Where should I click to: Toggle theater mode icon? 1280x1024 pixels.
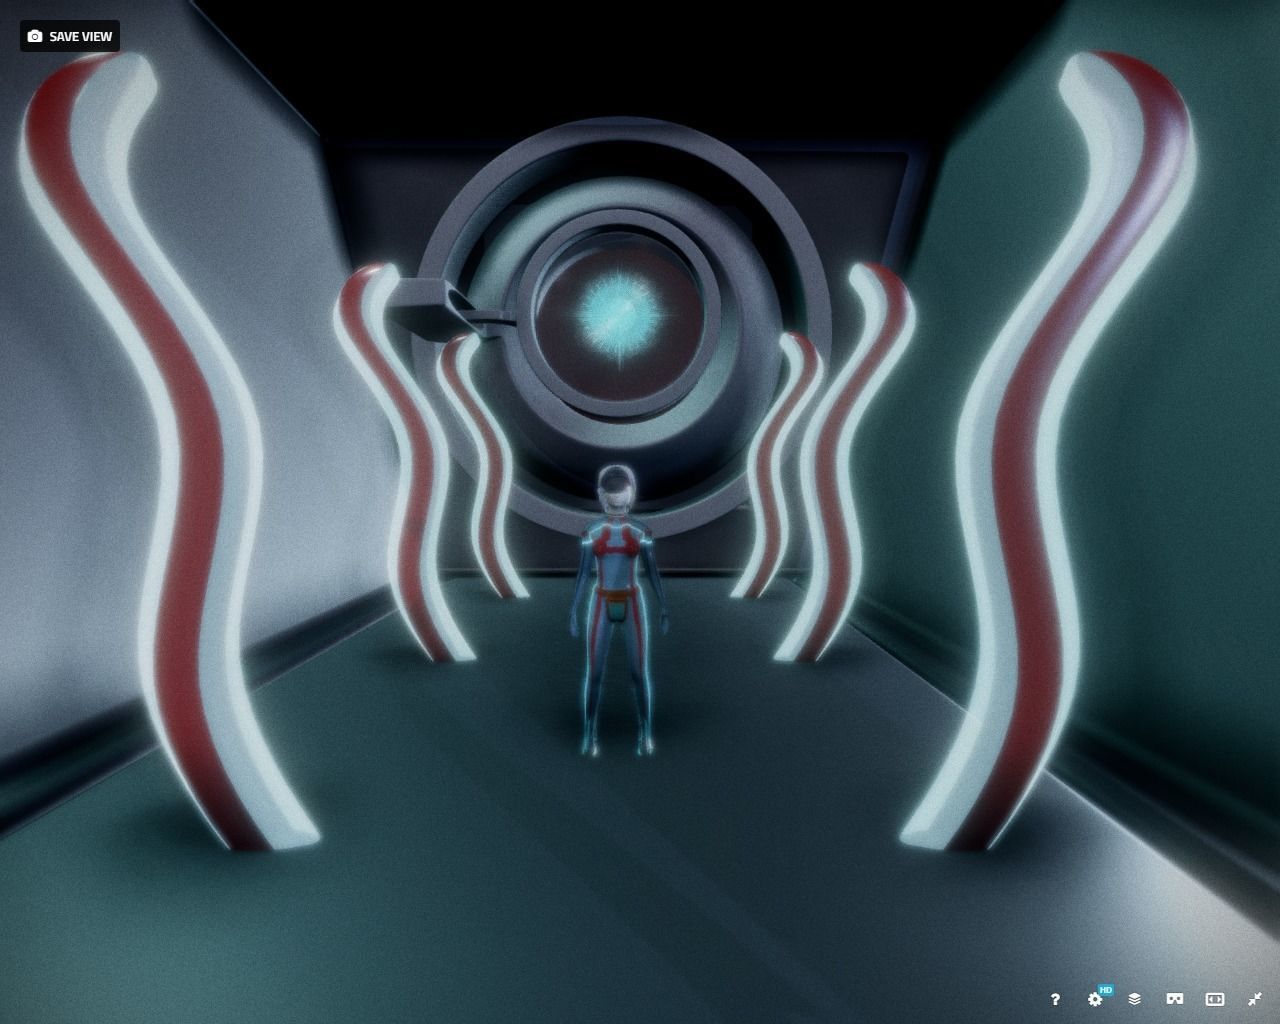pyautogui.click(x=1215, y=999)
